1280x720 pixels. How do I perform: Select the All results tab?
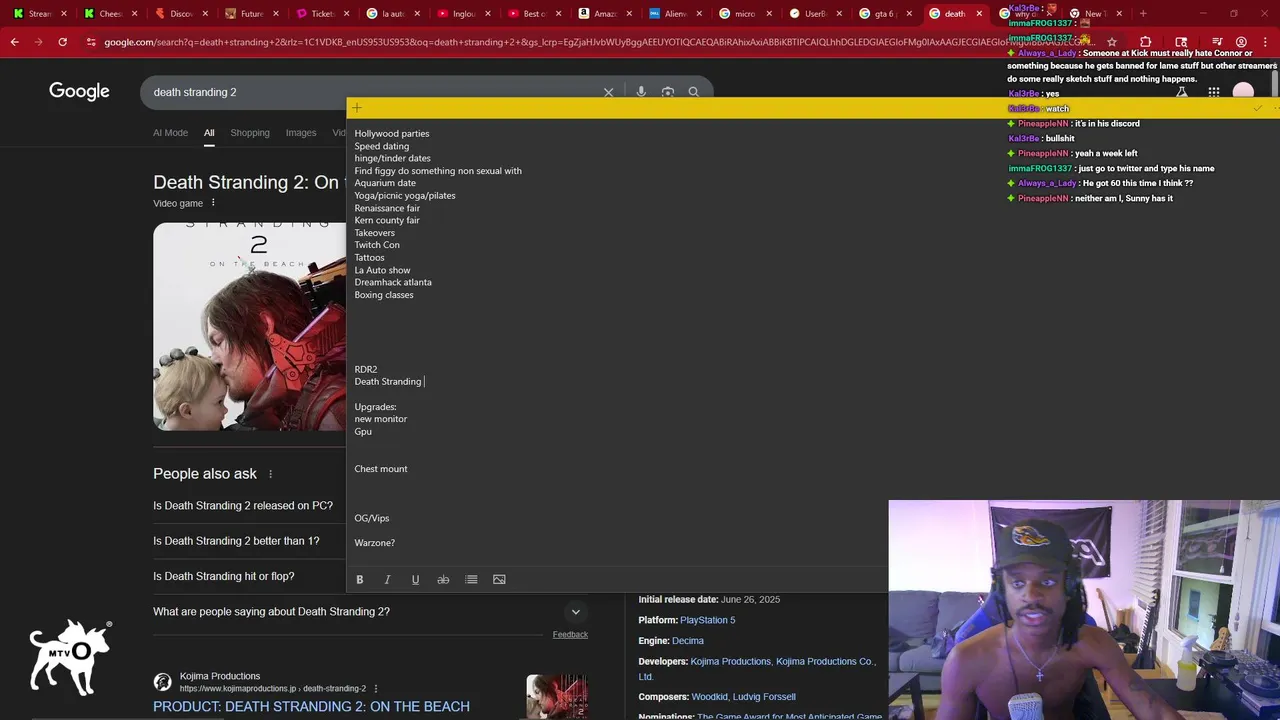(x=209, y=133)
